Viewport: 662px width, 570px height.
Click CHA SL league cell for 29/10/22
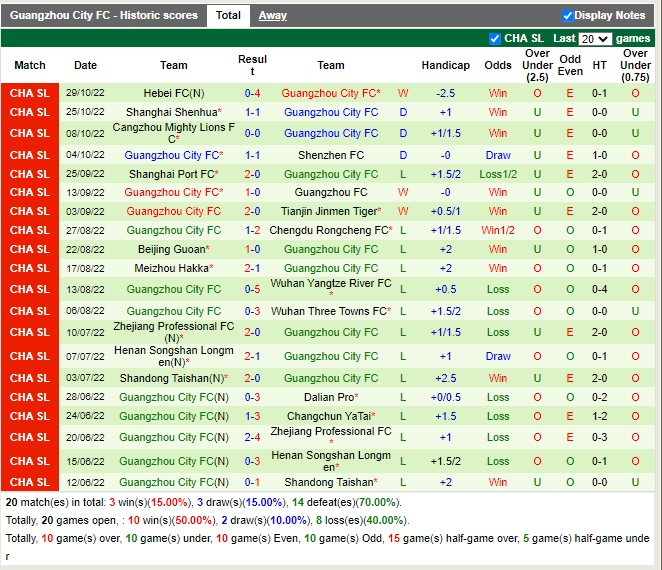[x=30, y=92]
